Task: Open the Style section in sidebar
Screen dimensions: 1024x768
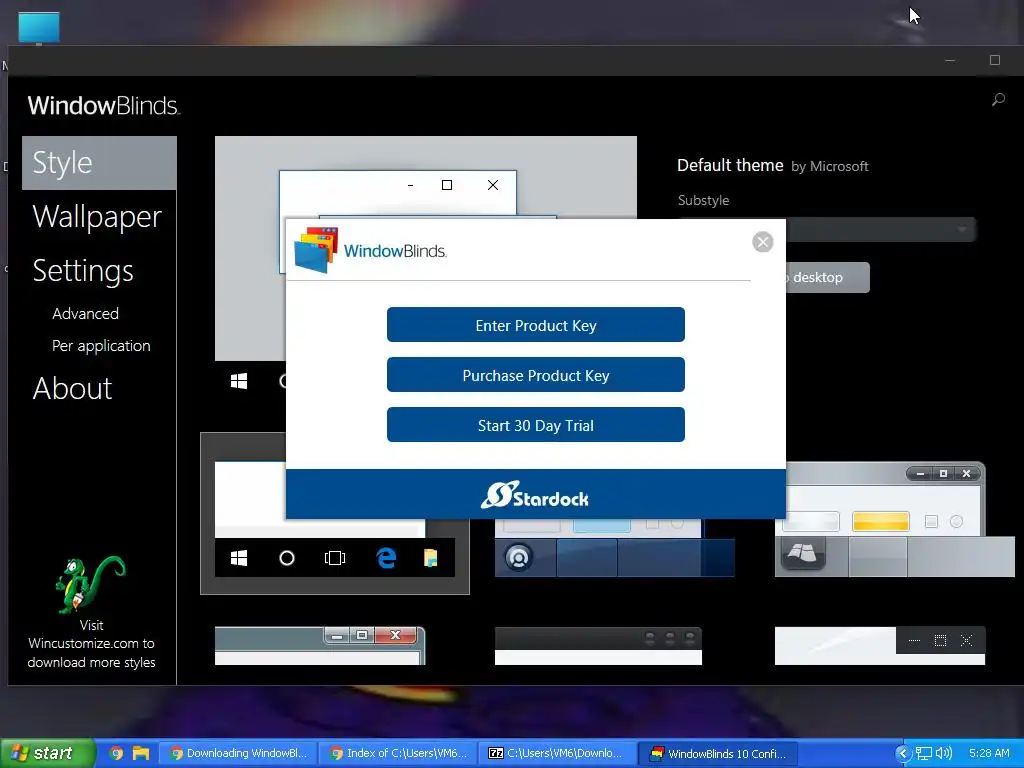Action: click(x=99, y=163)
